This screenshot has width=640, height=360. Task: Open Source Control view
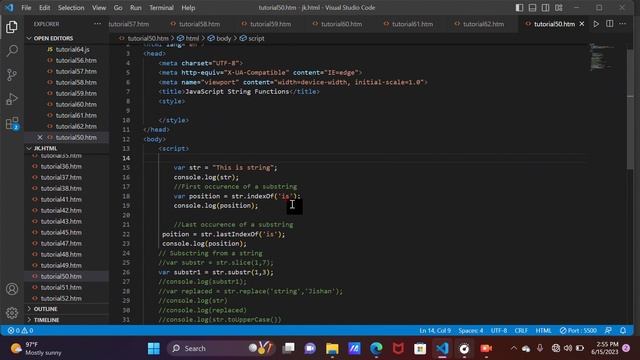click(x=12, y=75)
